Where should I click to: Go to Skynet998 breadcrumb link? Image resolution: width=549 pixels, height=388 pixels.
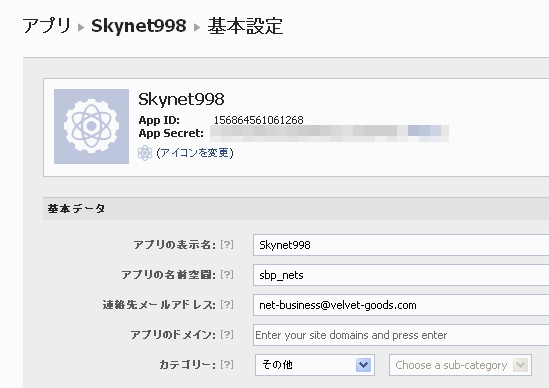(139, 26)
